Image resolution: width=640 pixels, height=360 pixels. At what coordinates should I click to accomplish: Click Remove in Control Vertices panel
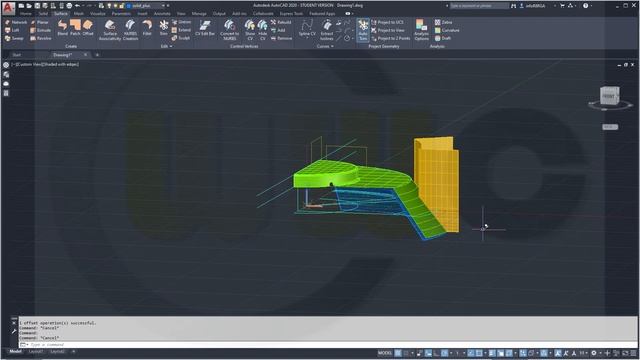[281, 38]
